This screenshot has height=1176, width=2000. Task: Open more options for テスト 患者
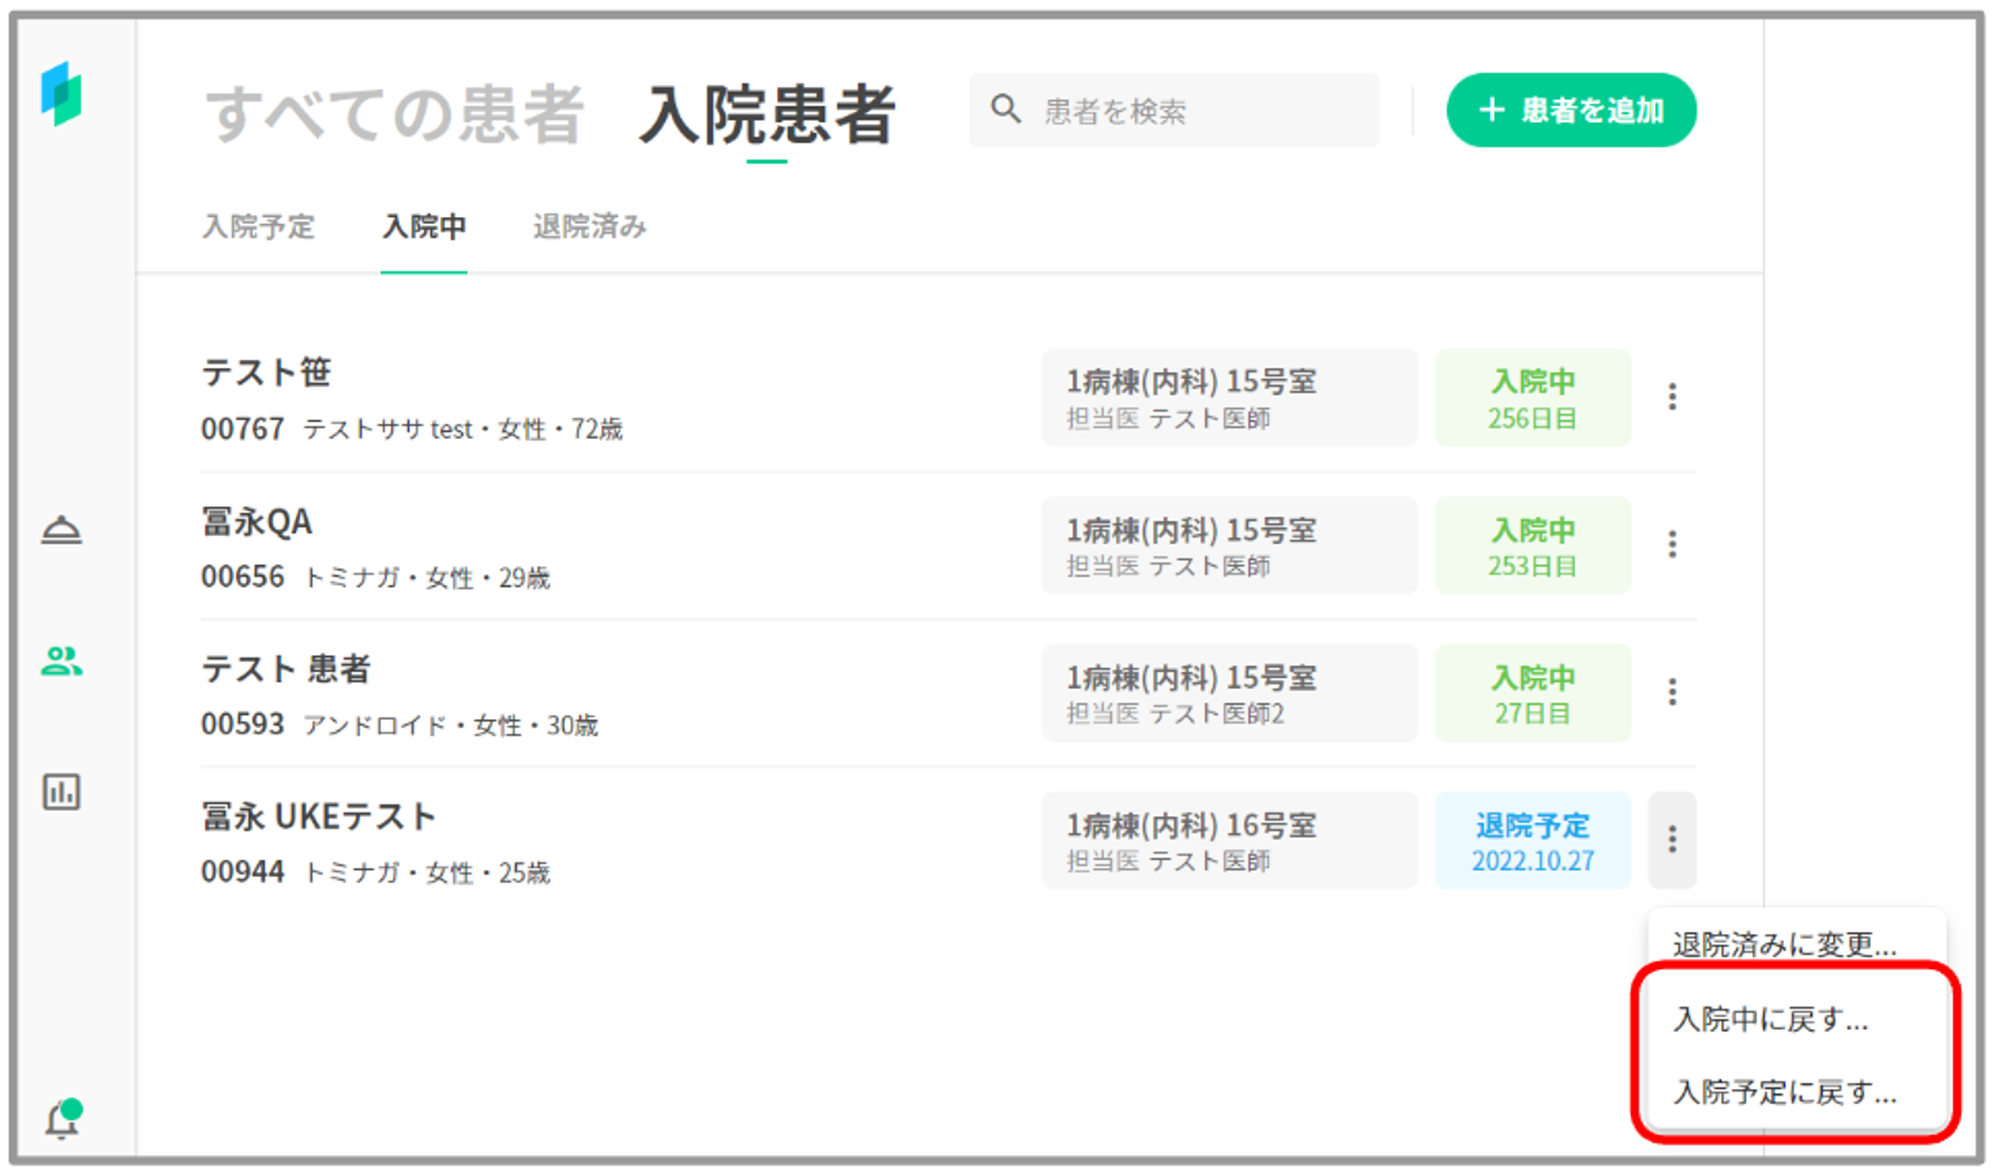1672,692
